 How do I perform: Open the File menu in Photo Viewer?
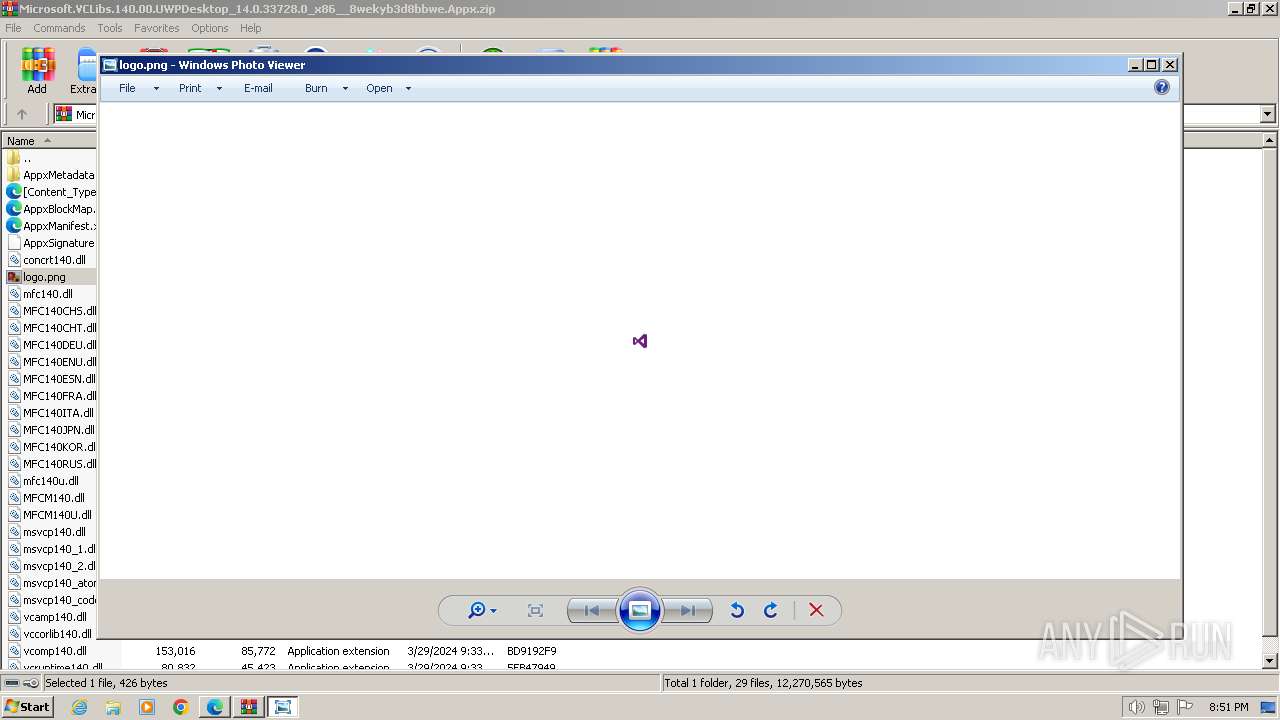(127, 88)
